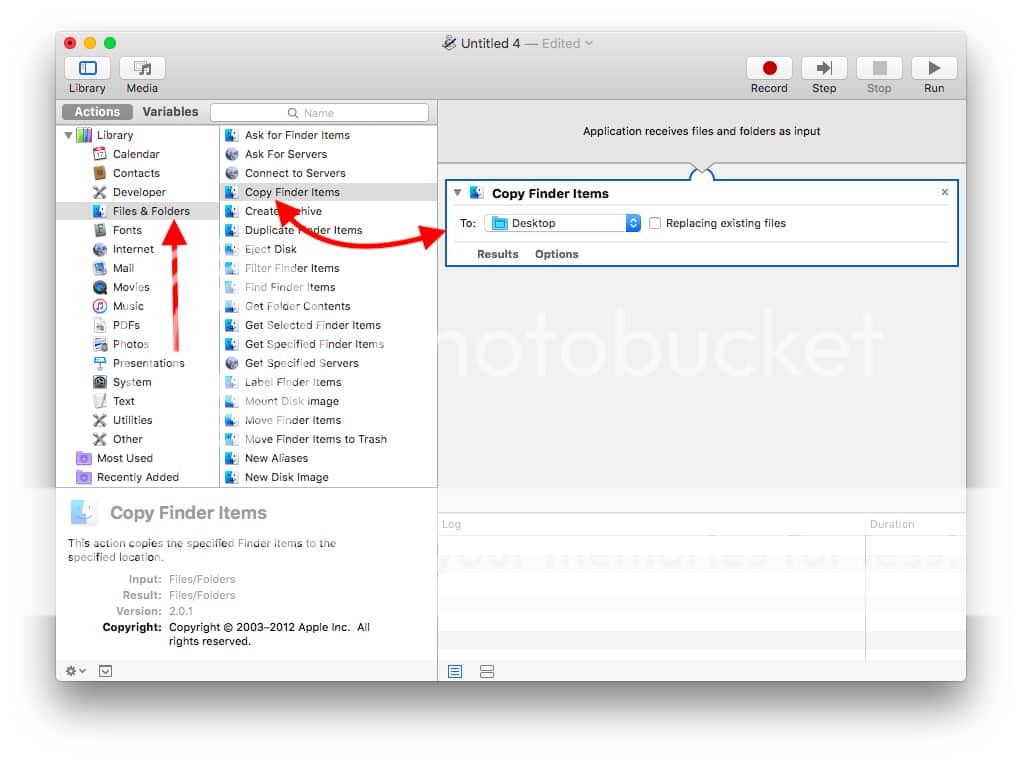The height and width of the screenshot is (761, 1022).
Task: Select the PDFs category icon
Action: coord(100,324)
